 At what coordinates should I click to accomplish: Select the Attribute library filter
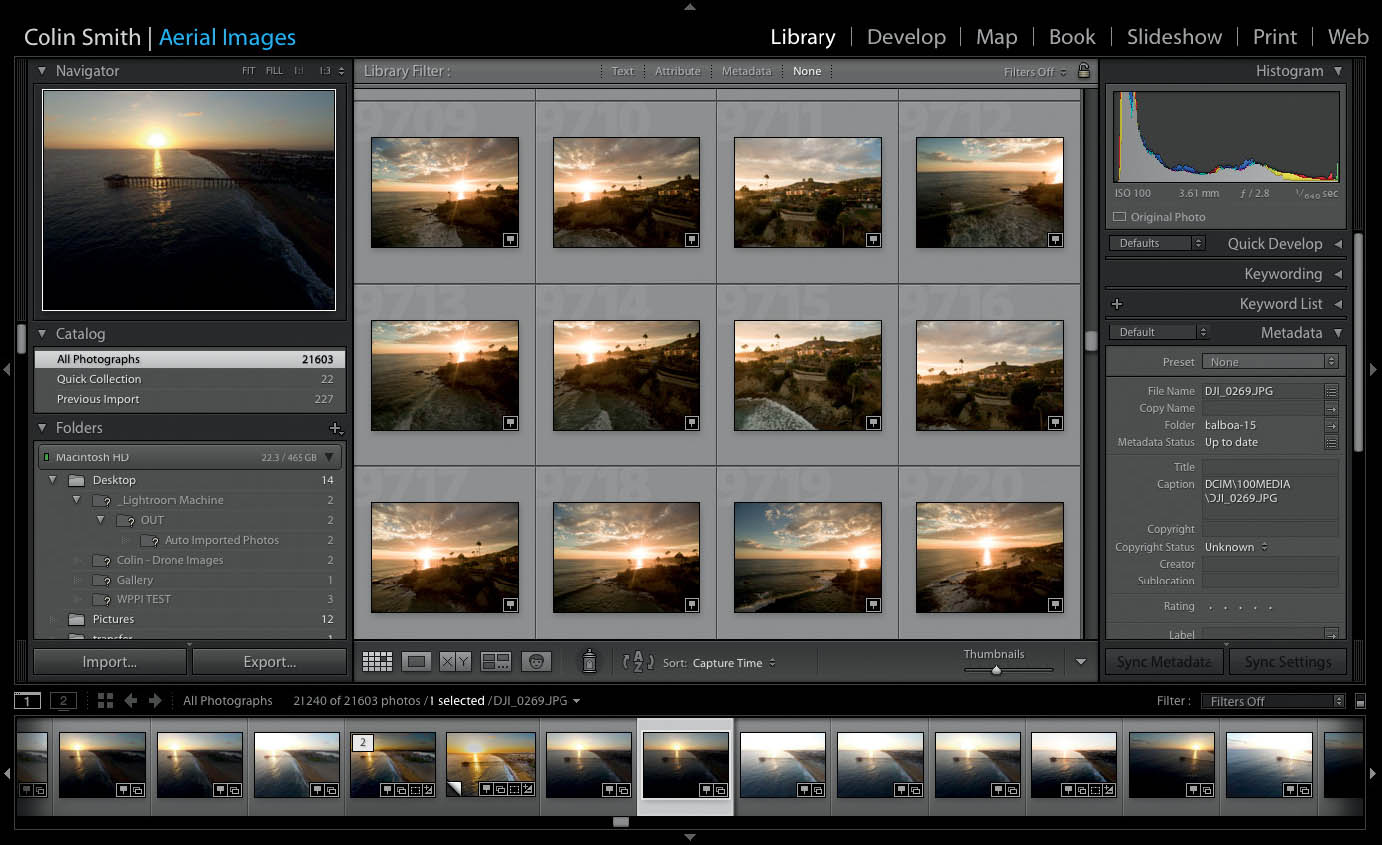point(678,71)
